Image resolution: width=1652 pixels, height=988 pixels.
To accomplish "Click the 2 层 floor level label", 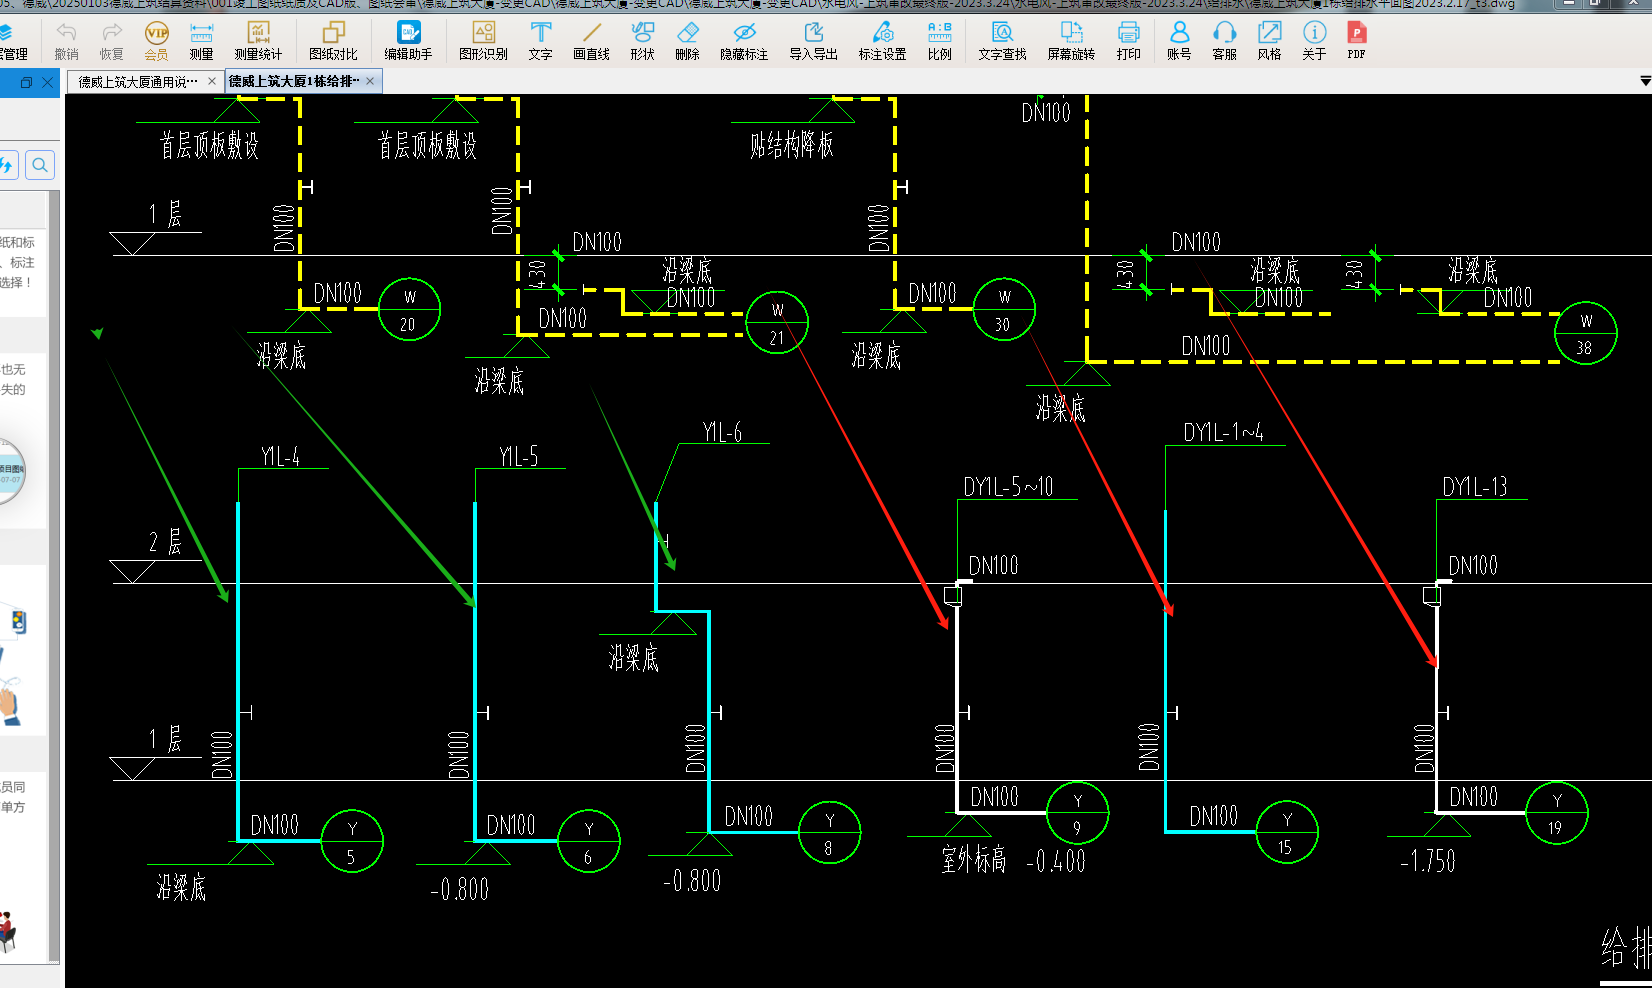I will 165,543.
